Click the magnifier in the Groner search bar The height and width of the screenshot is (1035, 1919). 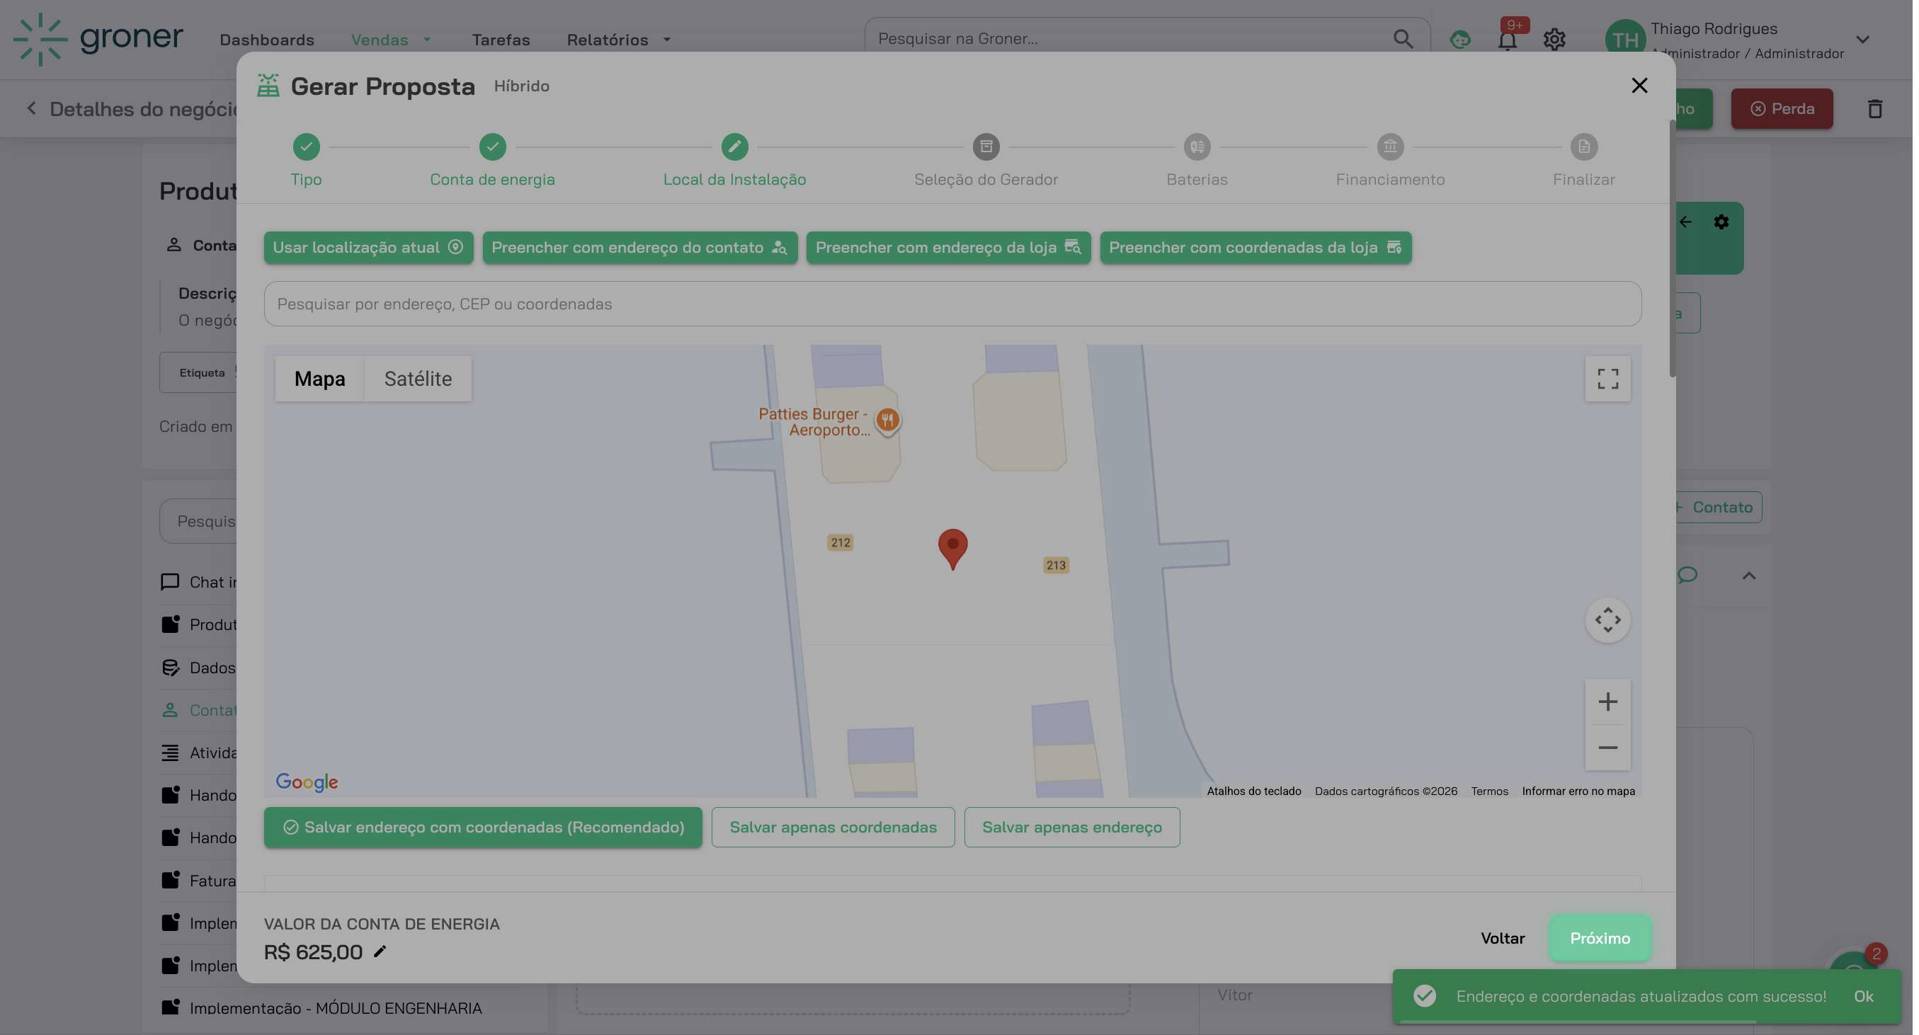point(1403,38)
